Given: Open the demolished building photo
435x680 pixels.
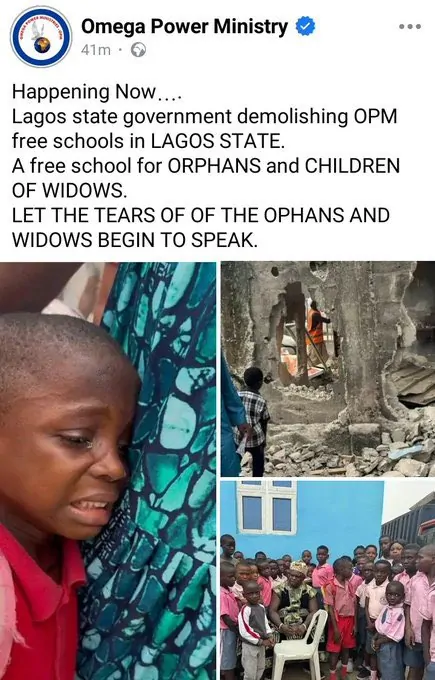Looking at the screenshot, I should 328,369.
